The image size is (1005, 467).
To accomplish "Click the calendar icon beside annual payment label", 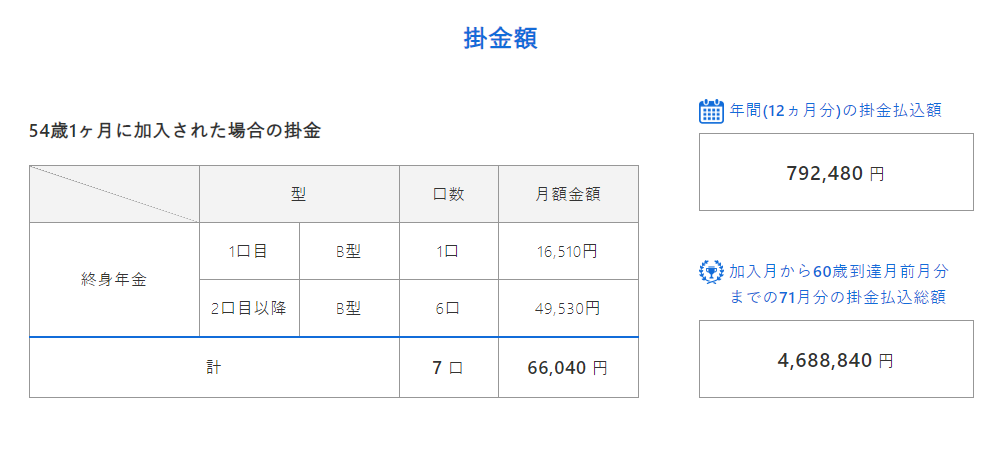I will point(711,111).
